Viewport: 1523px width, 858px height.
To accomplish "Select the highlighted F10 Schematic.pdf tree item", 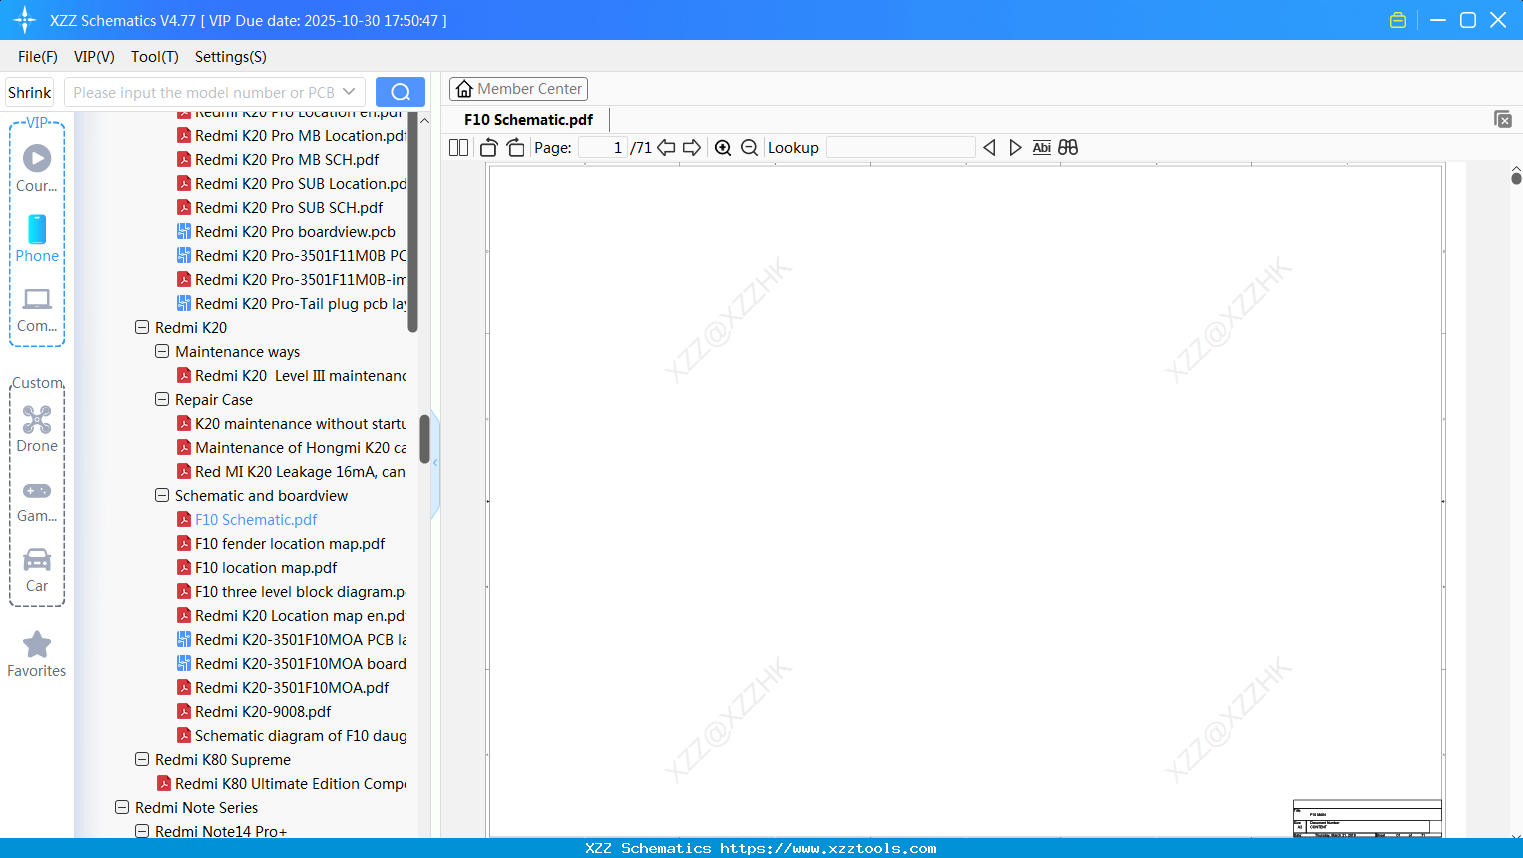I will (256, 520).
